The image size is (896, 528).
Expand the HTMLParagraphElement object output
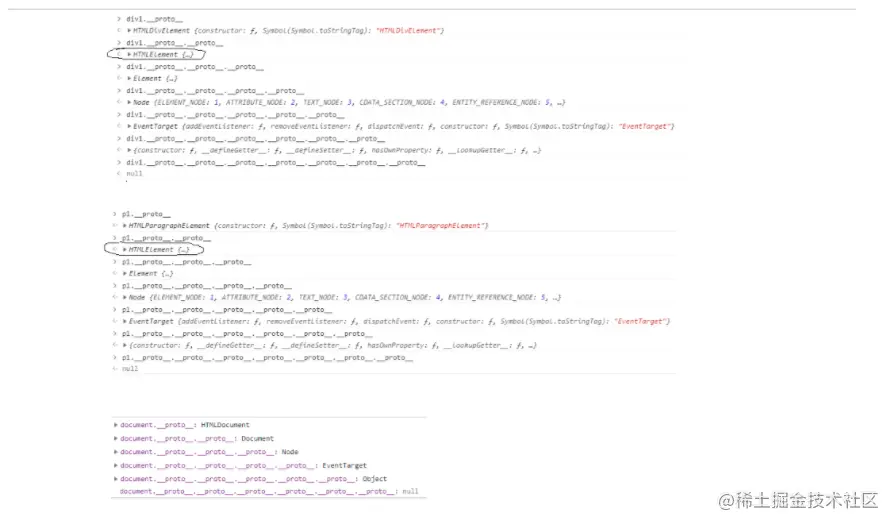click(125, 226)
